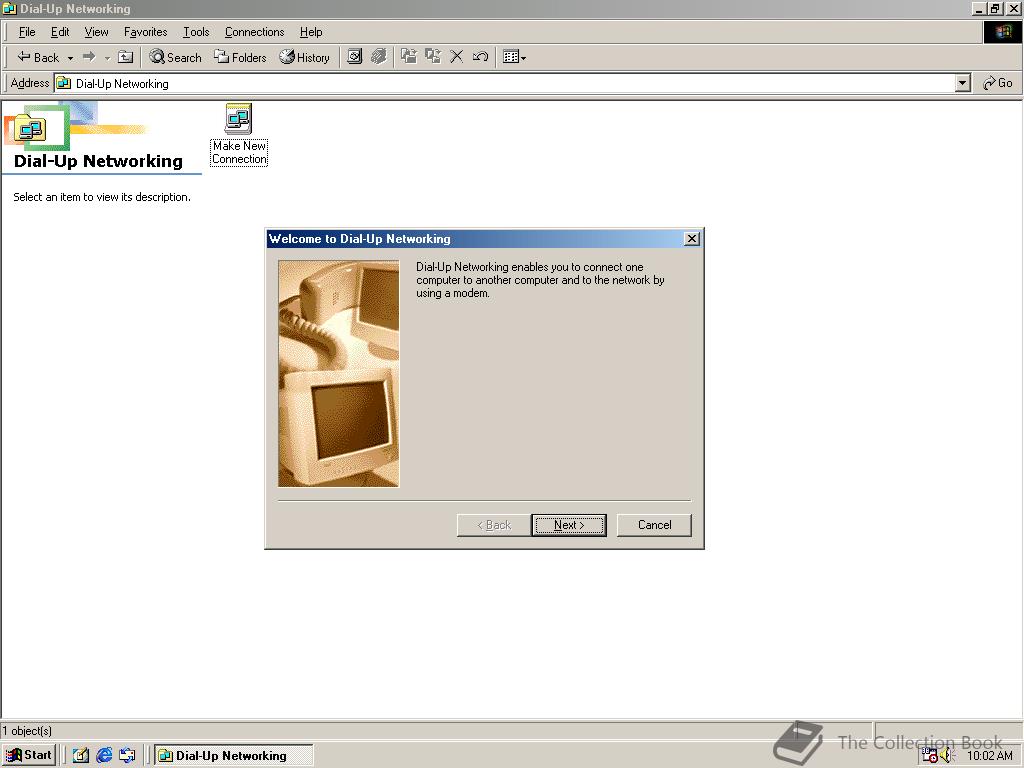Click 'Select an item to view its description.'

(x=102, y=197)
